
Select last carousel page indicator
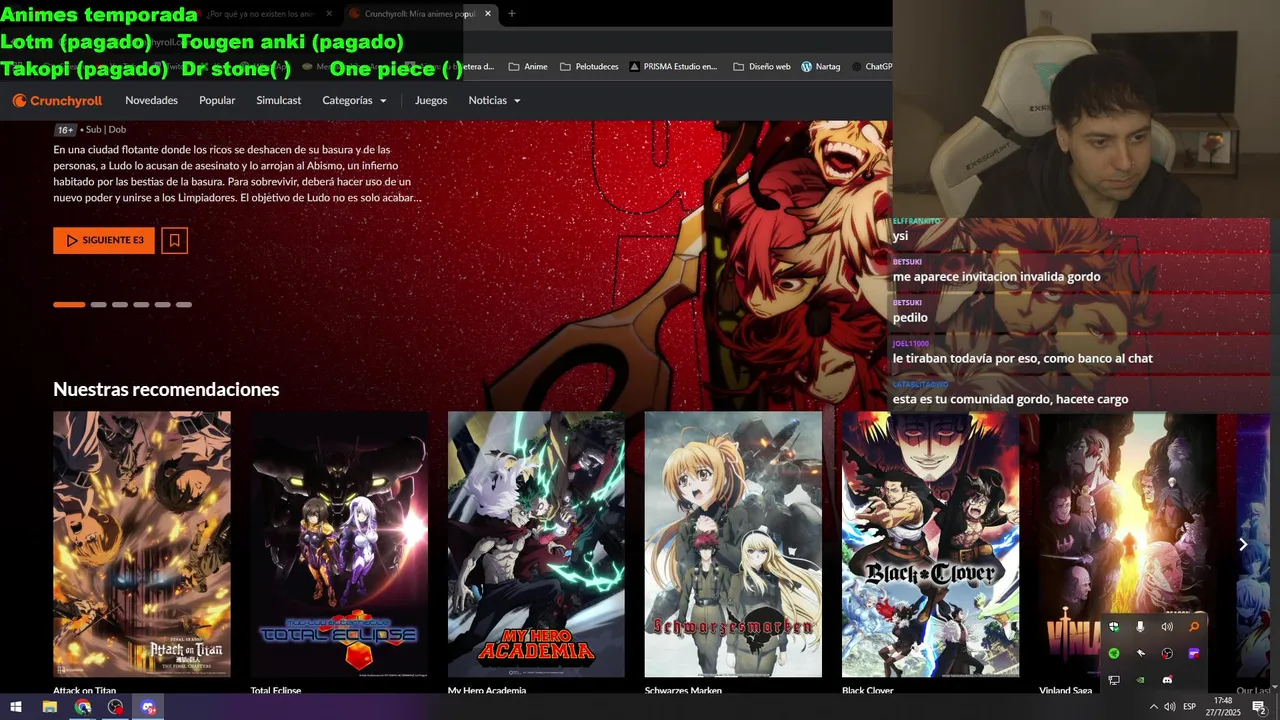click(x=184, y=304)
